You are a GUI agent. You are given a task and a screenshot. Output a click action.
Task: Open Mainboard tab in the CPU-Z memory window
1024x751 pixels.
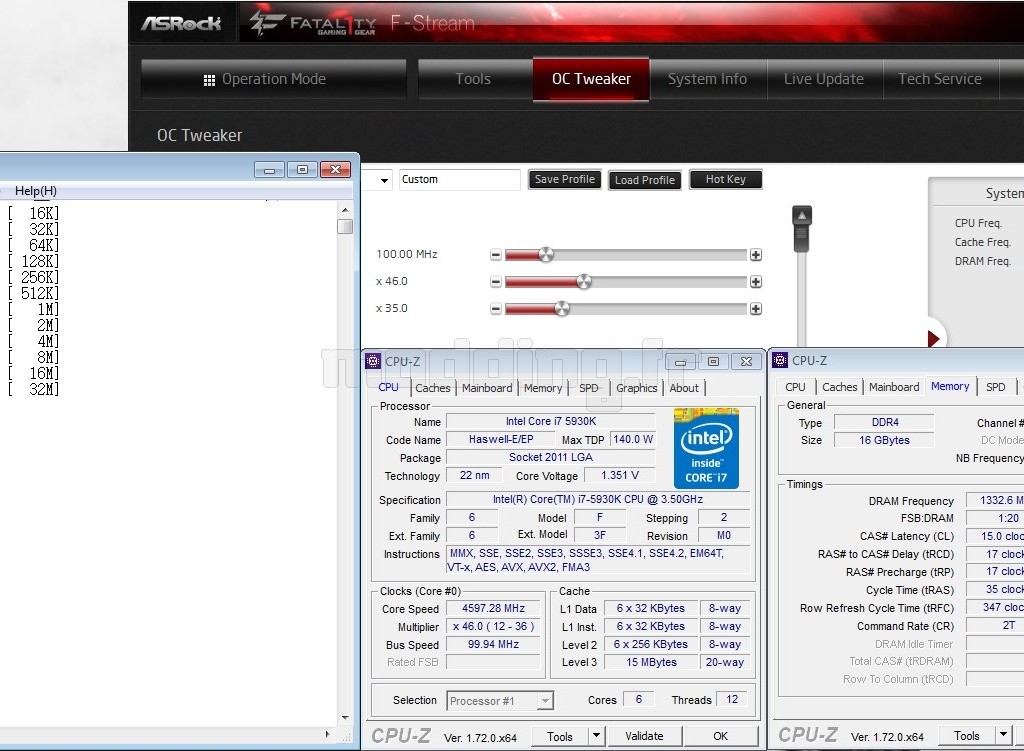[894, 387]
